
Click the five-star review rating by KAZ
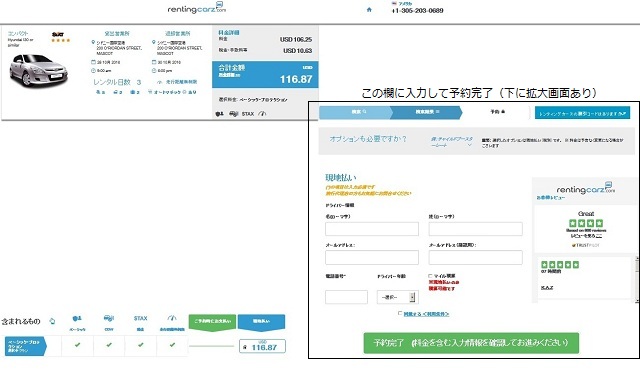point(560,265)
